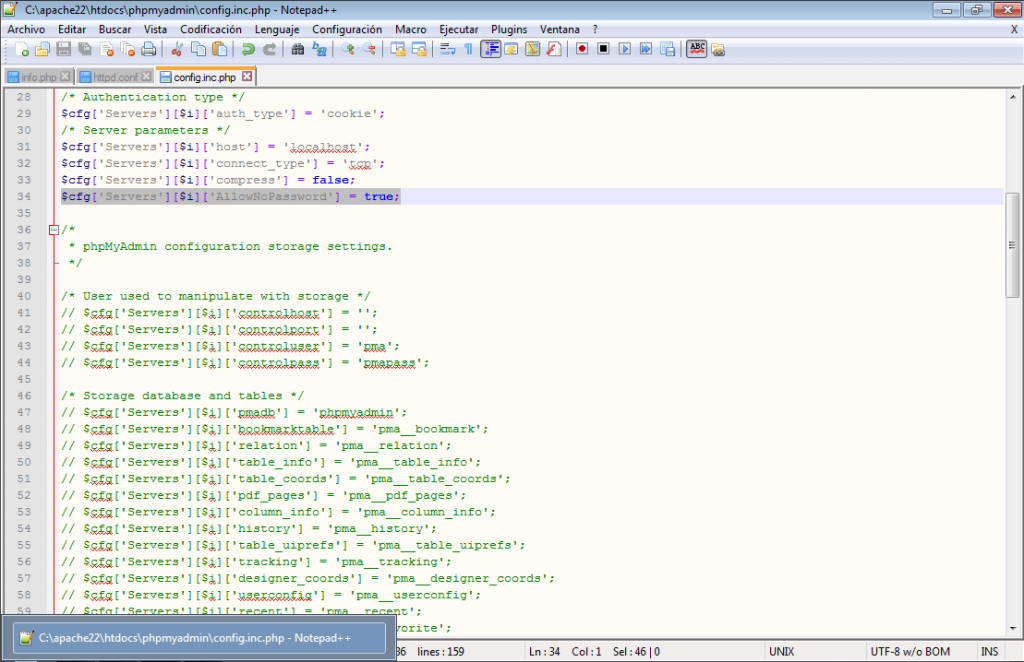
Task: Start recording a macro
Action: (582, 50)
